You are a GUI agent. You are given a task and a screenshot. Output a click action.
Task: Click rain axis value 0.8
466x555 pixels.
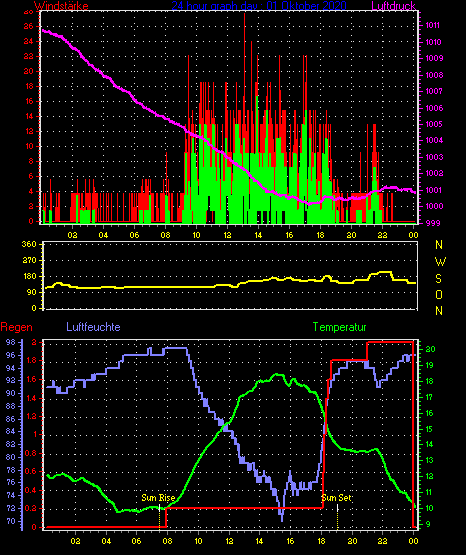31,453
